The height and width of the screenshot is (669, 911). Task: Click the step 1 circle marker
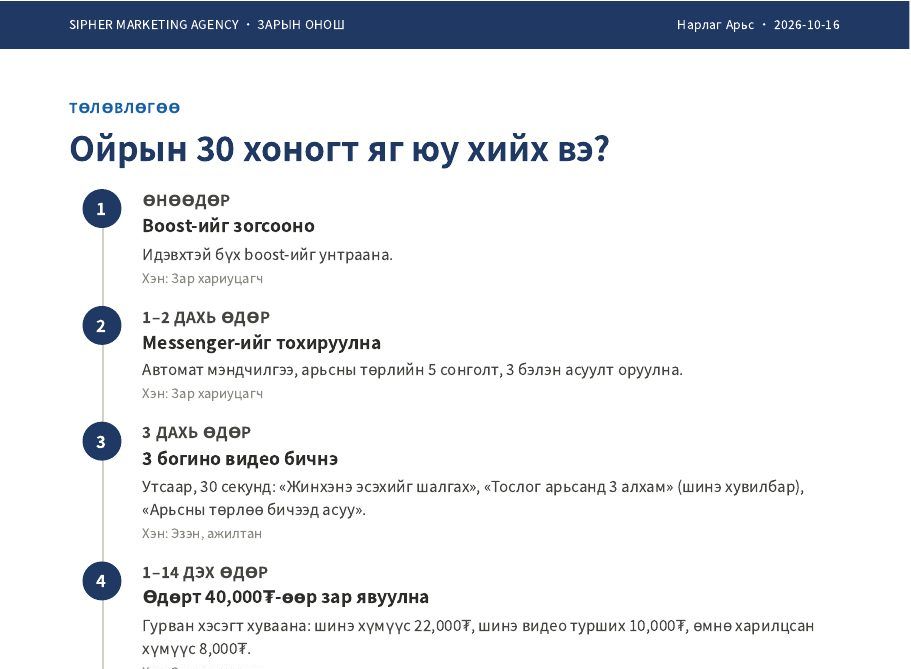click(x=102, y=209)
